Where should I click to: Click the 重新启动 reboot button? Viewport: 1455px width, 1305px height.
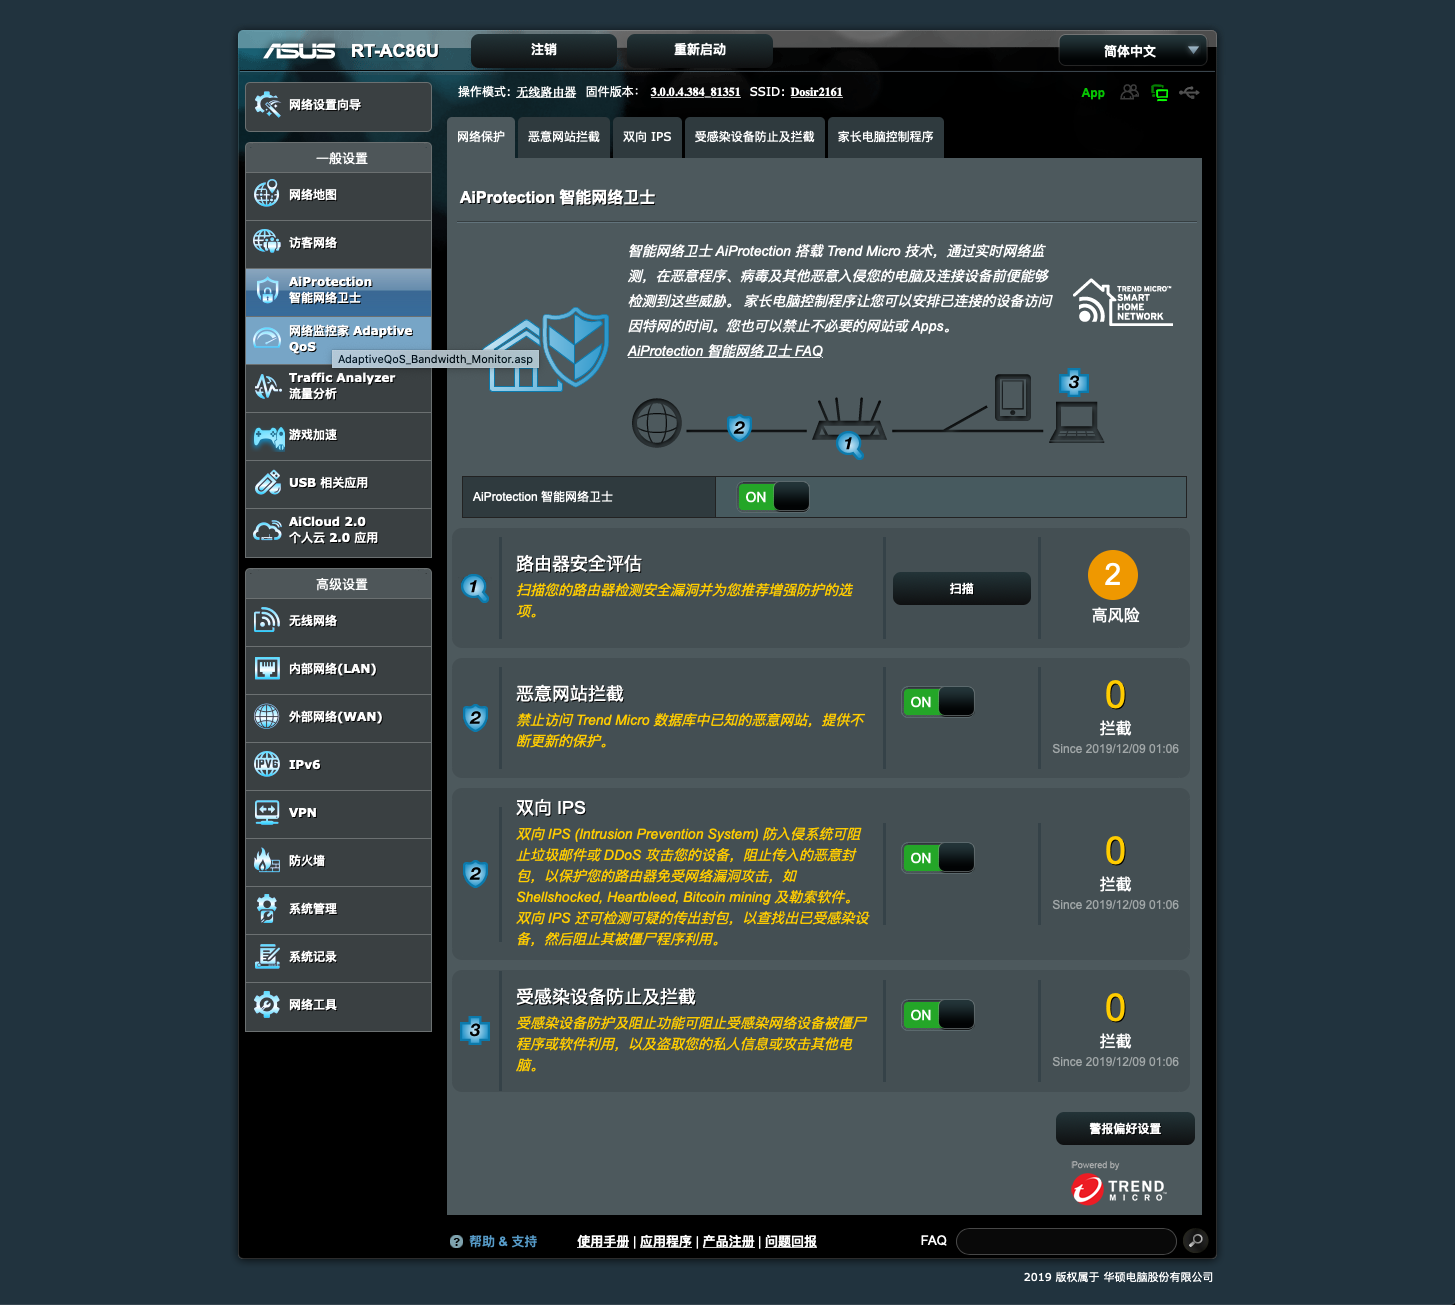tap(700, 50)
